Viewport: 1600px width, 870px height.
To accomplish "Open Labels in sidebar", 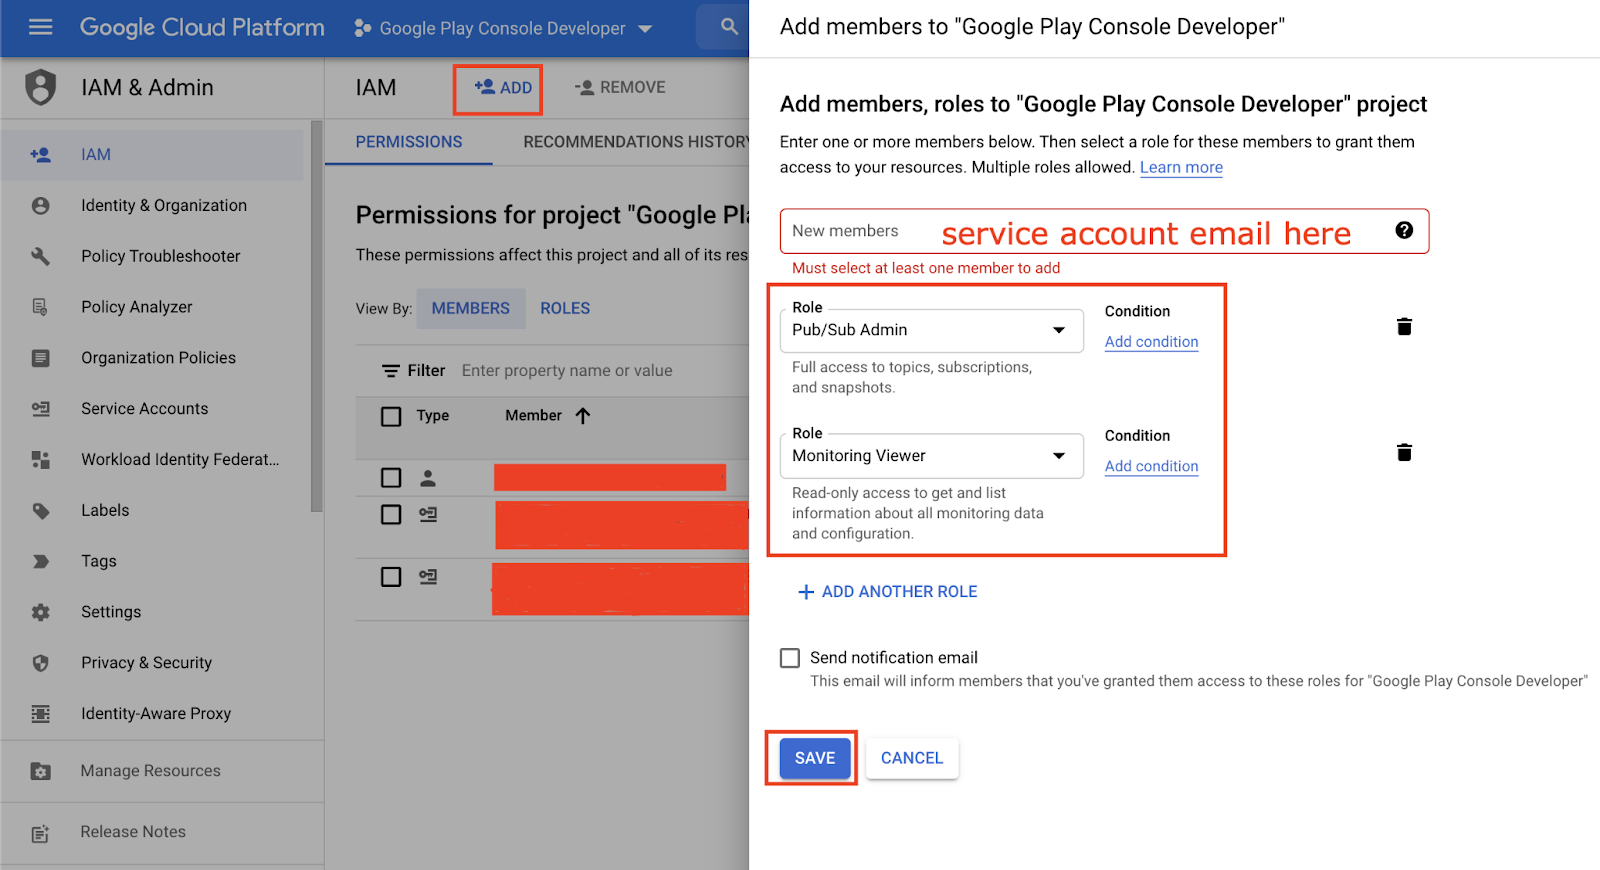I will pos(105,510).
